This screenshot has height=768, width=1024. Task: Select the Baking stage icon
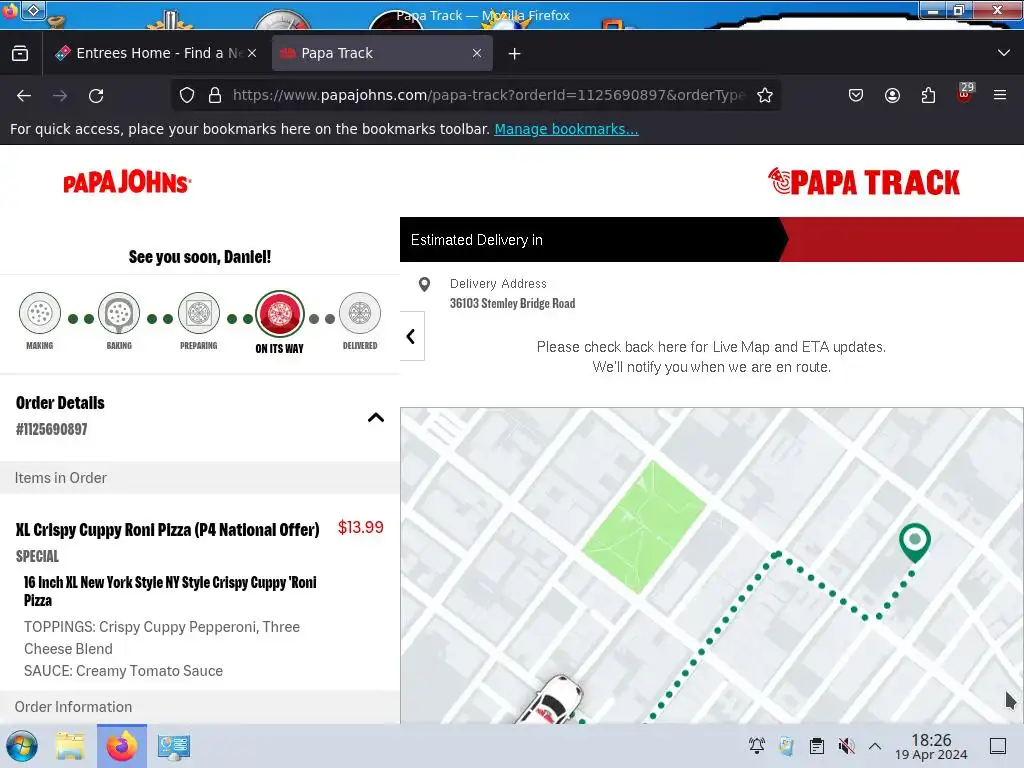[119, 313]
